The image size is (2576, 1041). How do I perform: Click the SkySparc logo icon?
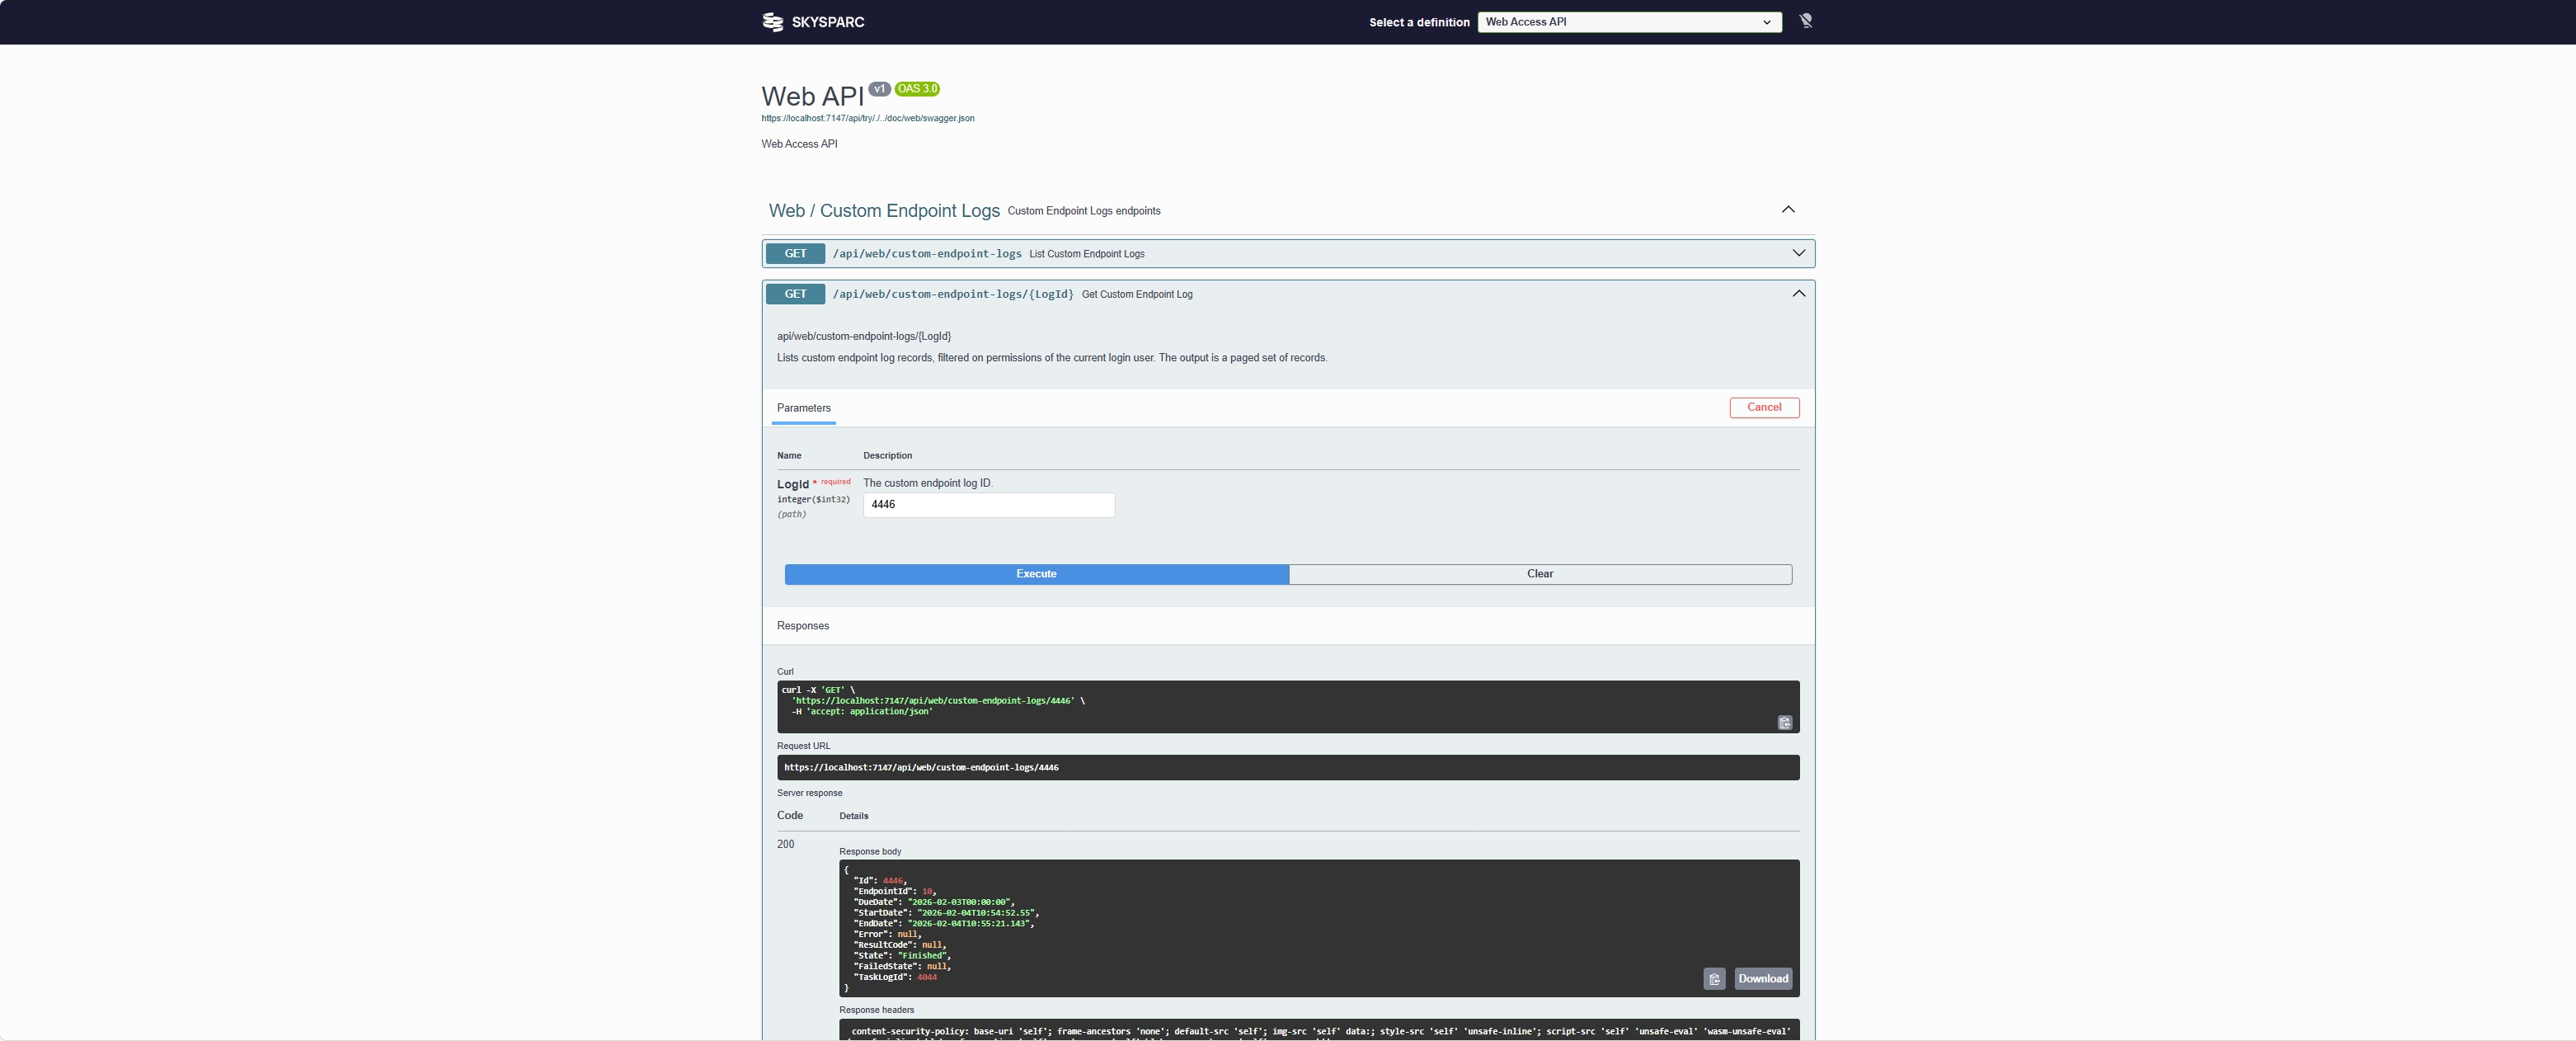click(x=772, y=22)
